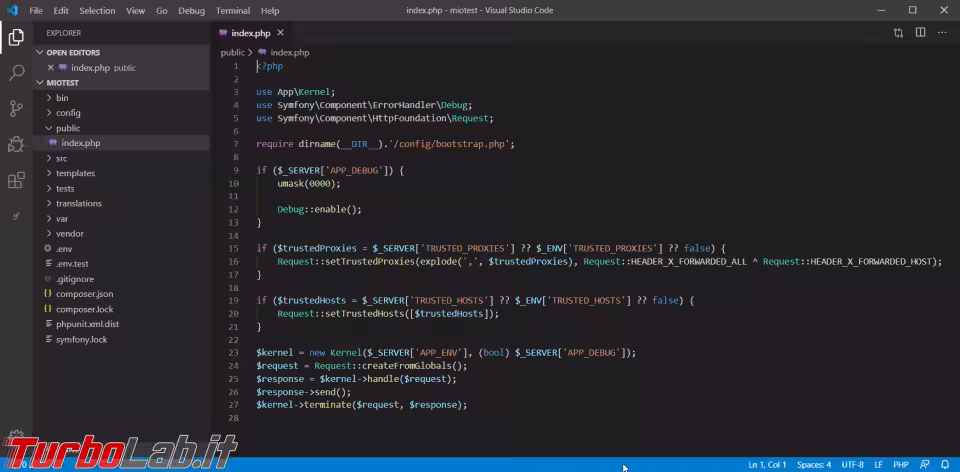Open the Search view in activity bar

point(16,73)
